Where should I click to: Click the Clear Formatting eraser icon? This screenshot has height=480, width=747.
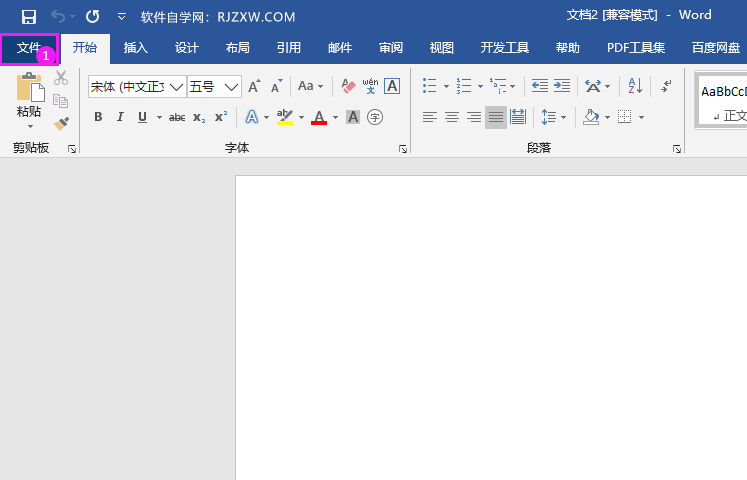click(x=348, y=86)
